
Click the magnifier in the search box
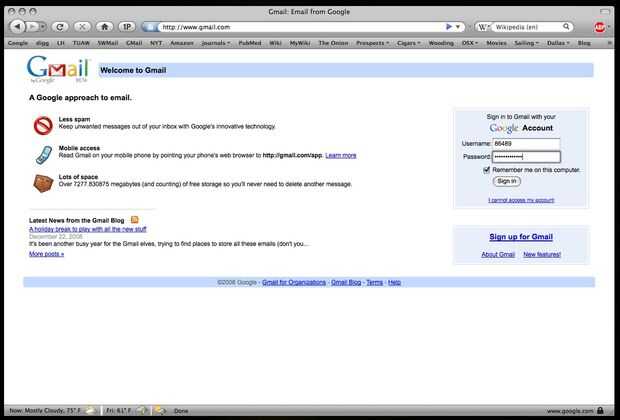[x=566, y=26]
